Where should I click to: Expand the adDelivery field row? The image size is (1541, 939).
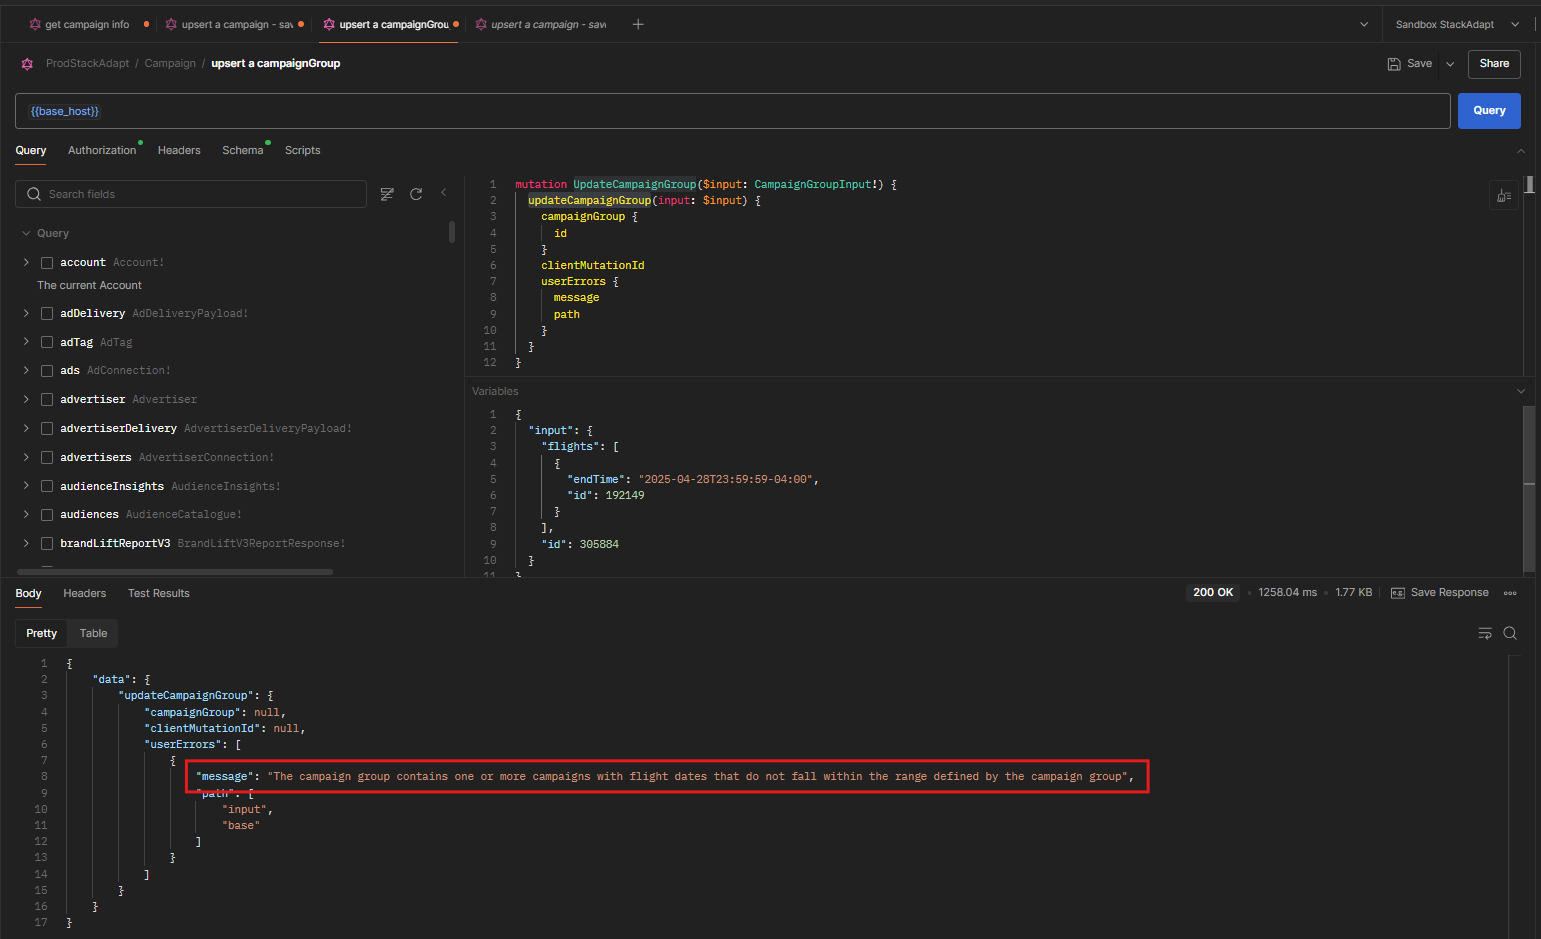click(26, 313)
